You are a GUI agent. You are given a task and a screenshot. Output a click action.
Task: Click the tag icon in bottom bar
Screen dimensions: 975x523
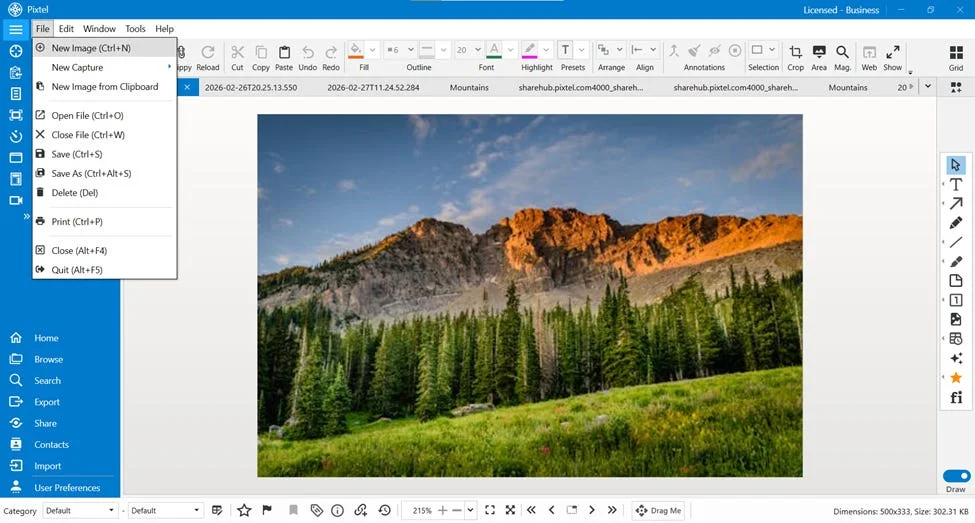(x=317, y=511)
